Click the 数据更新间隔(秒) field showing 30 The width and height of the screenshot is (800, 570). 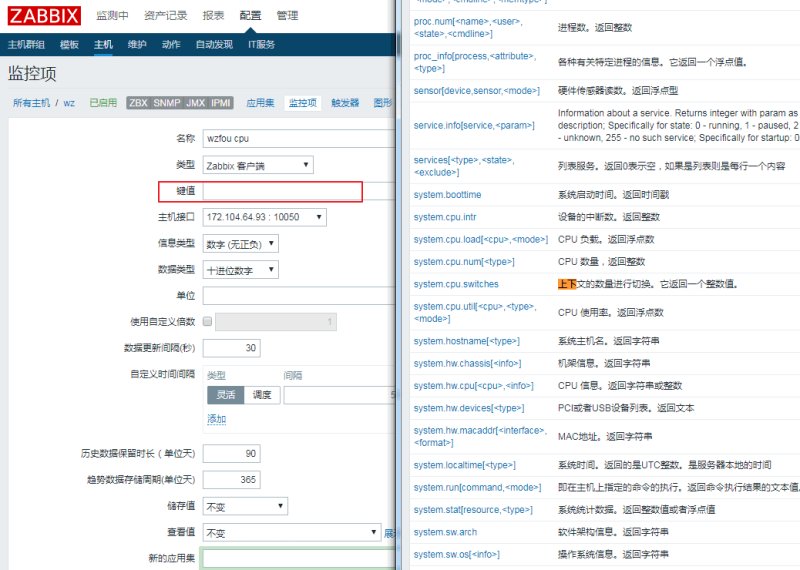pos(232,348)
